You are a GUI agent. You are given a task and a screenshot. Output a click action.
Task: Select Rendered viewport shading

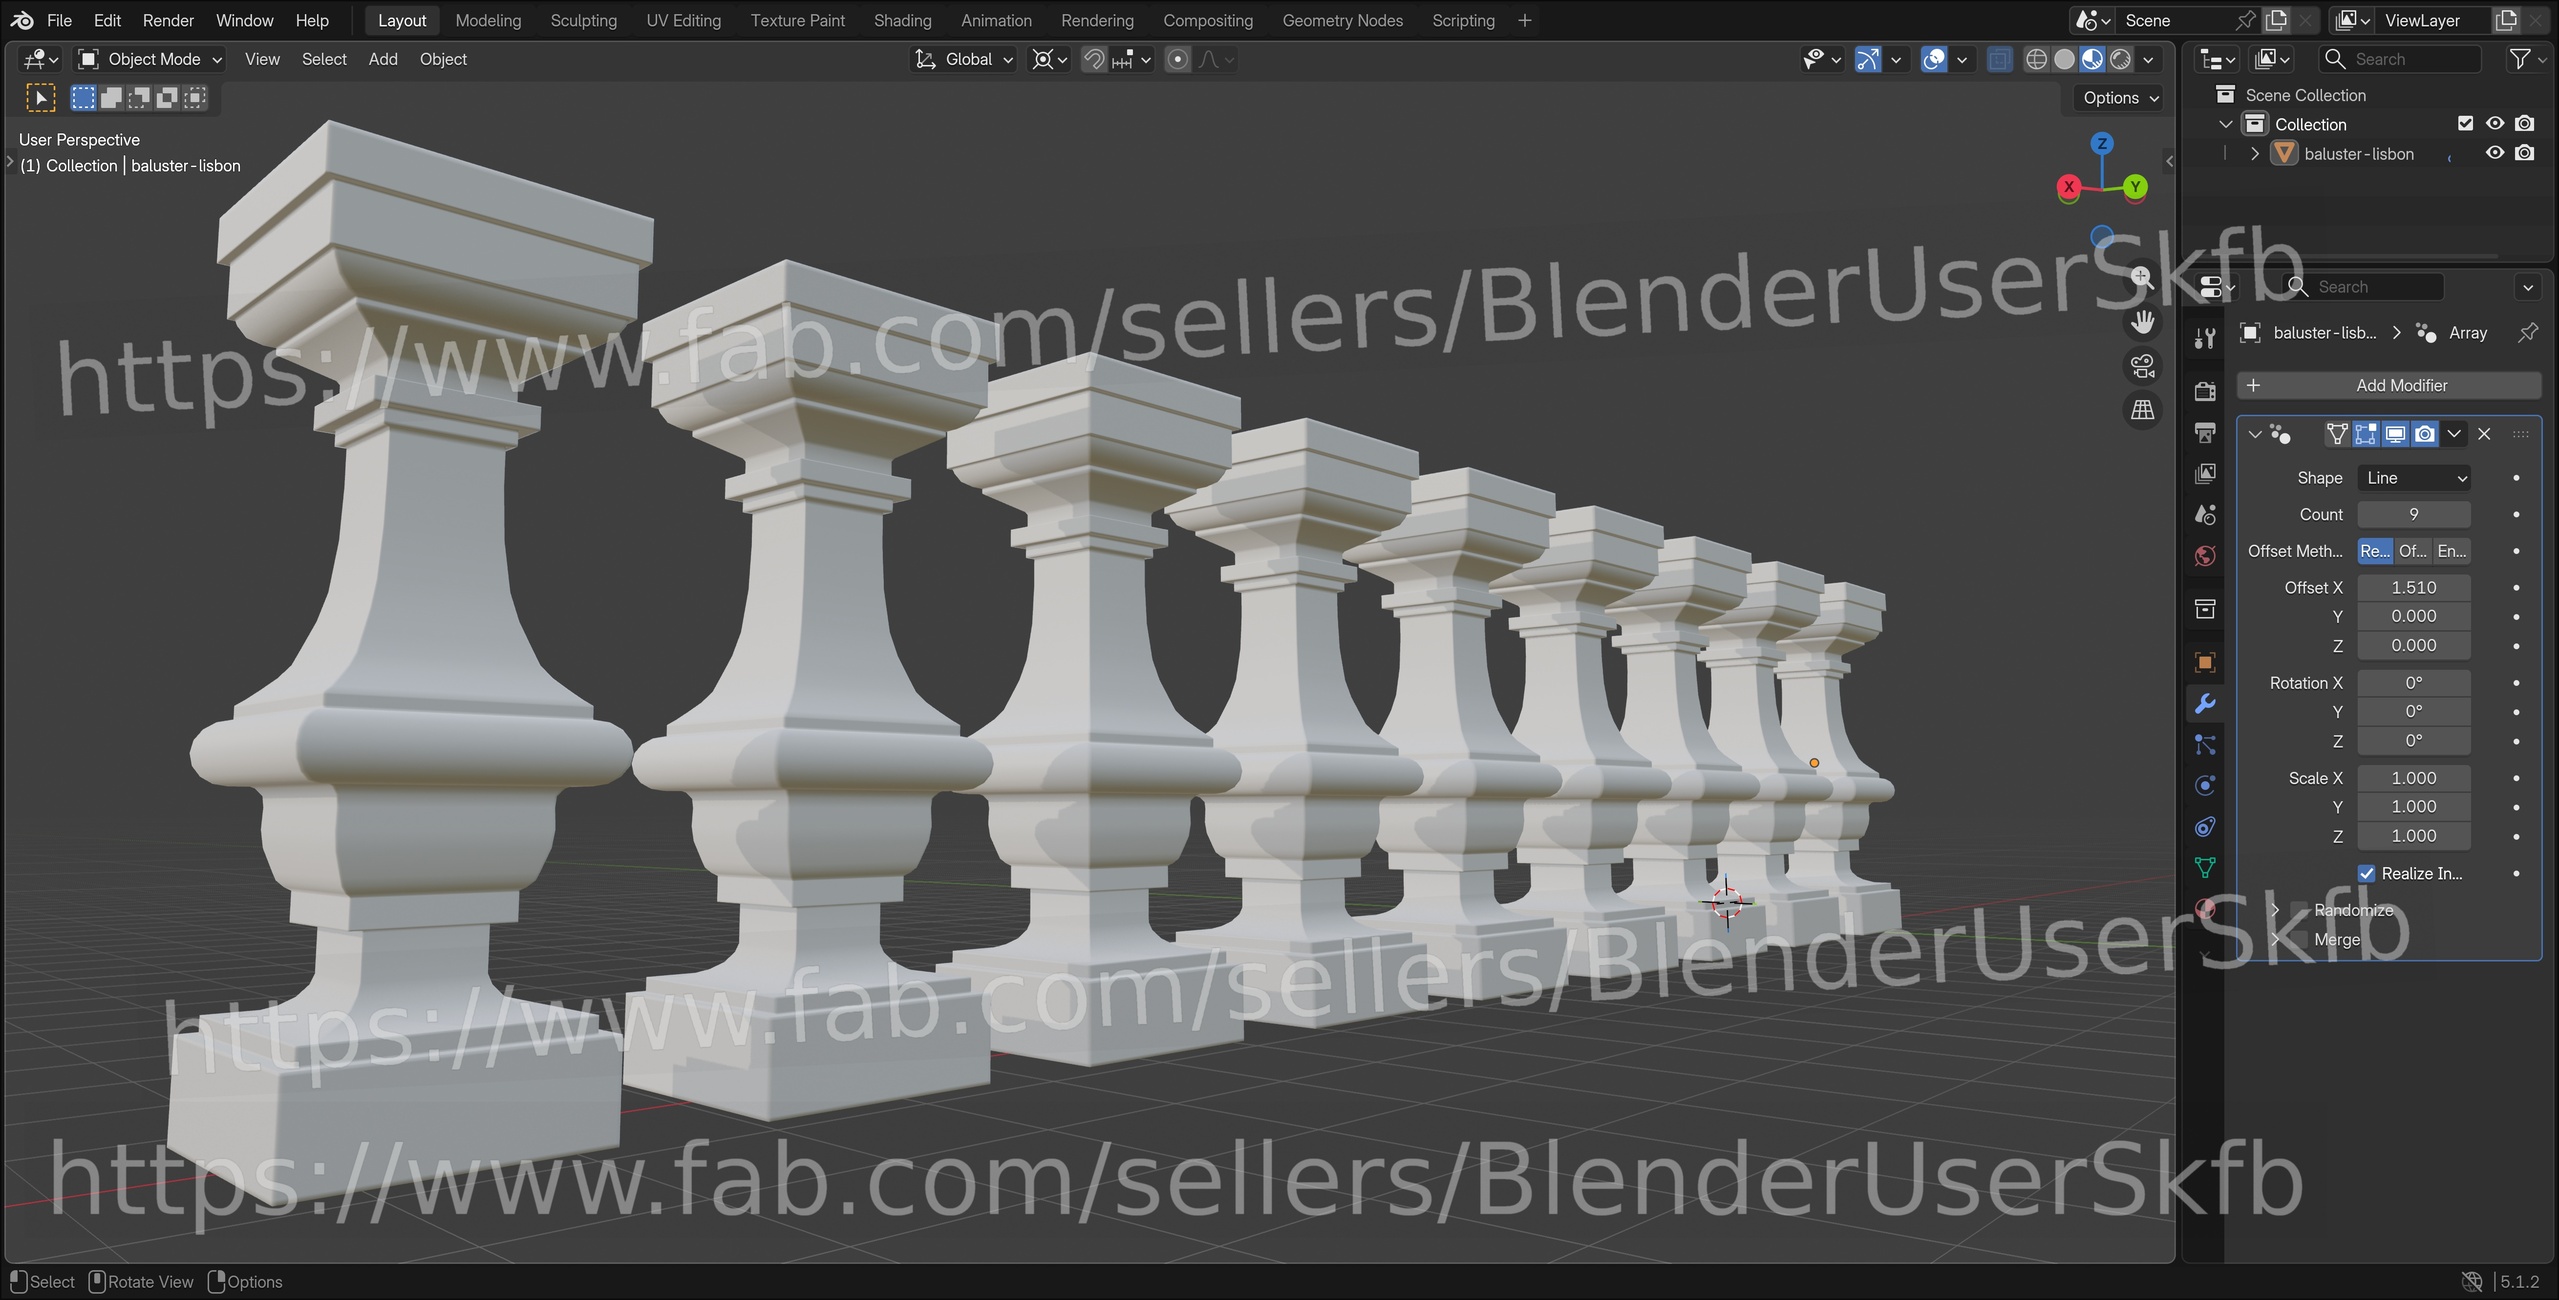[x=2120, y=59]
